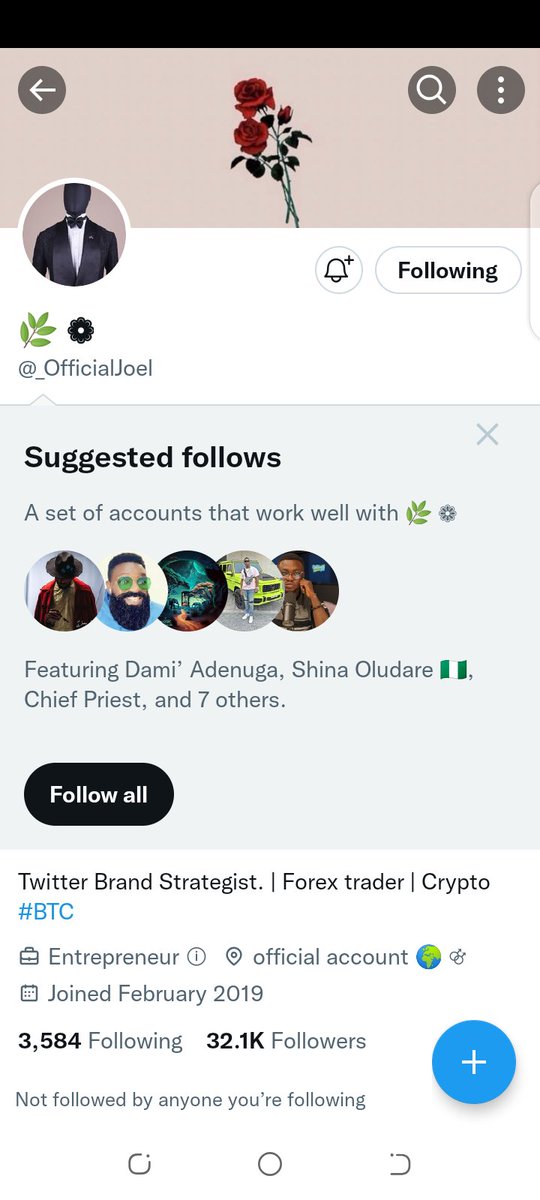540x1200 pixels.
Task: Open the profile avatar picture
Action: pyautogui.click(x=74, y=234)
